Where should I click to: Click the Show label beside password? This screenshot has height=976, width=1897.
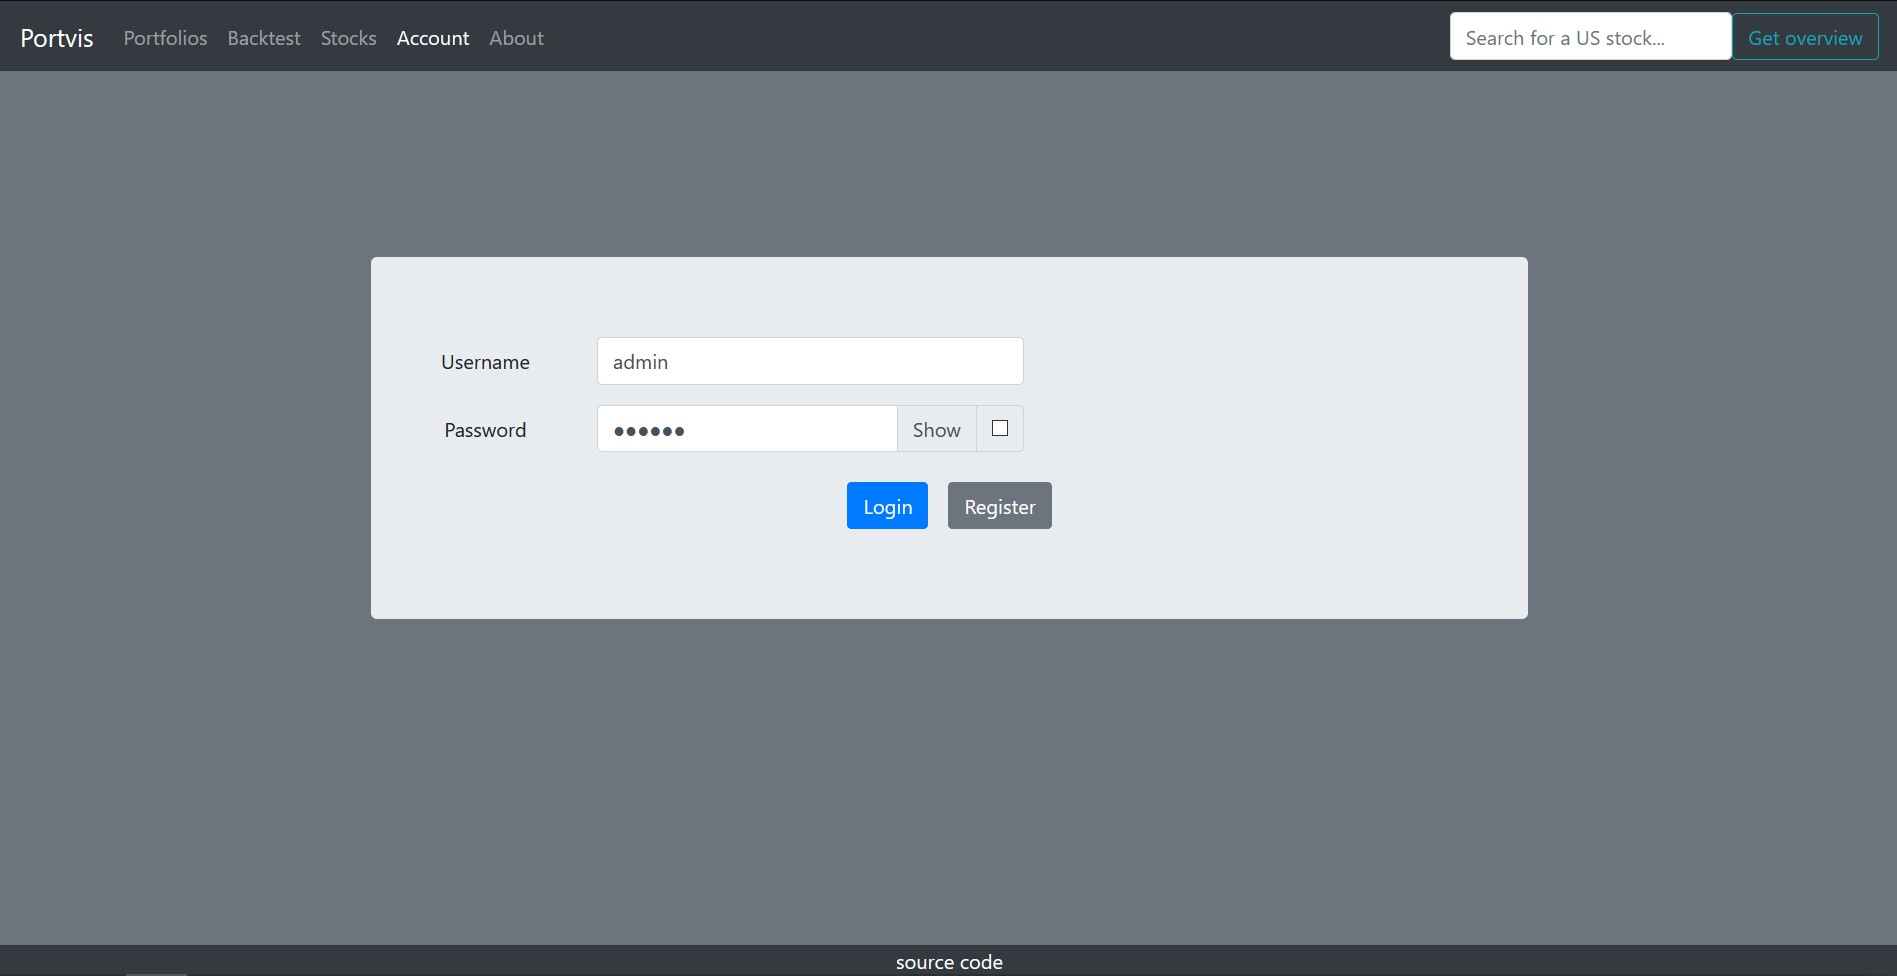(x=936, y=429)
